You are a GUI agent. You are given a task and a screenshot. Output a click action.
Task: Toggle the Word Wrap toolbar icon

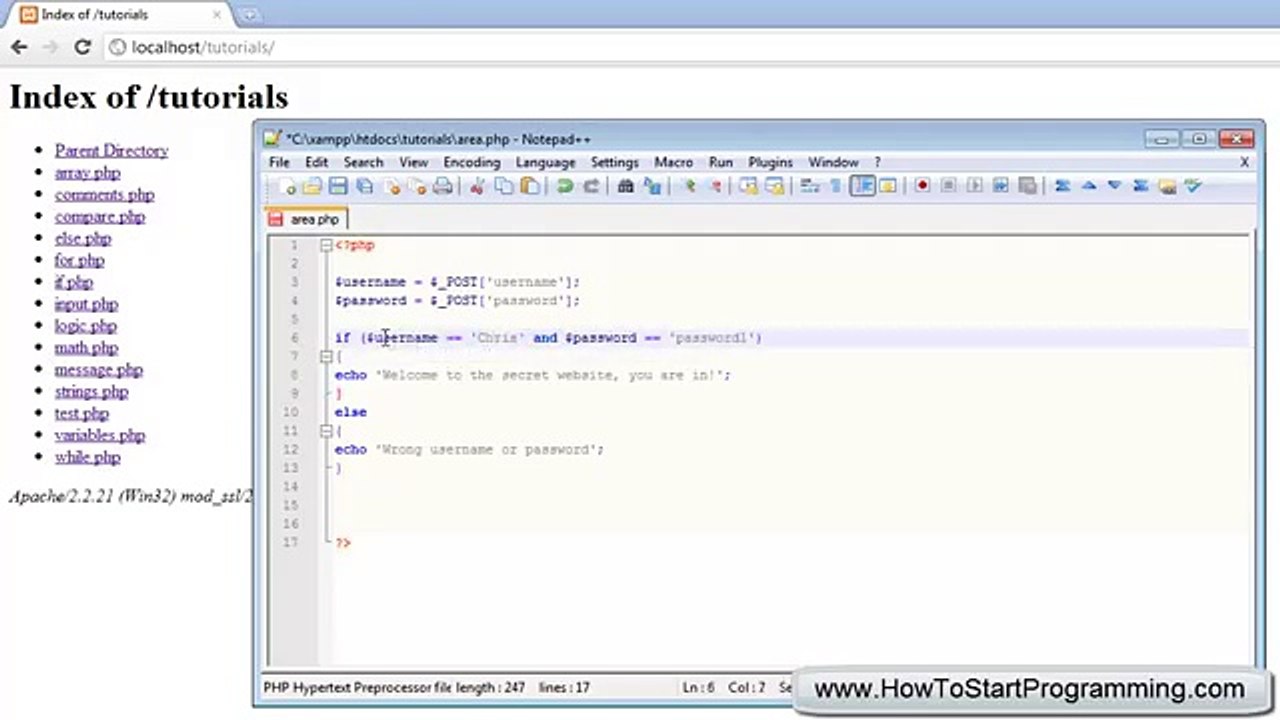point(810,186)
